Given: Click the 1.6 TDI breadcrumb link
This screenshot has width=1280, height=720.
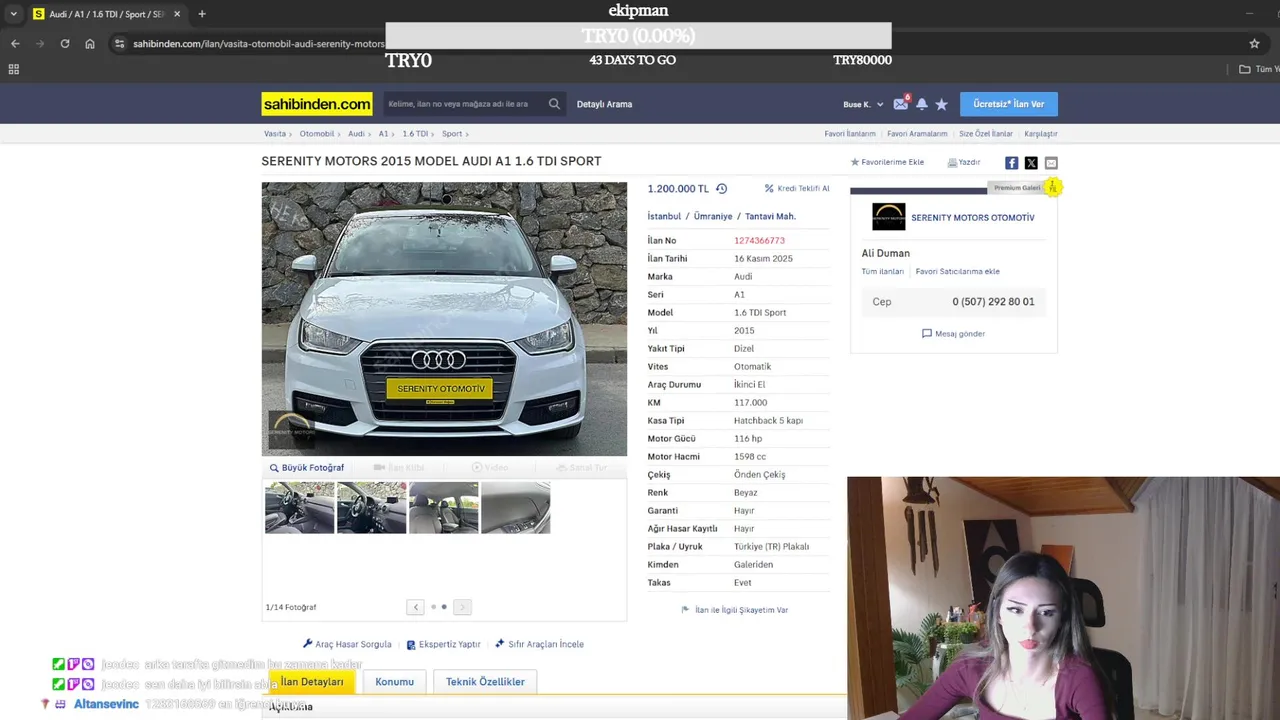Looking at the screenshot, I should coord(415,134).
